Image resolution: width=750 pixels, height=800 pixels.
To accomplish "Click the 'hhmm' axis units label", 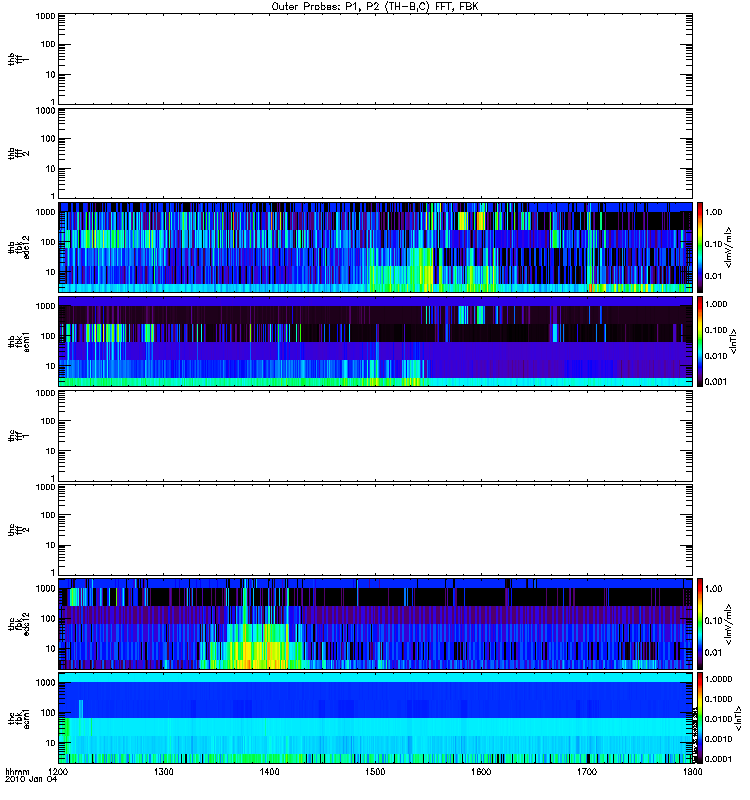I will (x=17, y=771).
